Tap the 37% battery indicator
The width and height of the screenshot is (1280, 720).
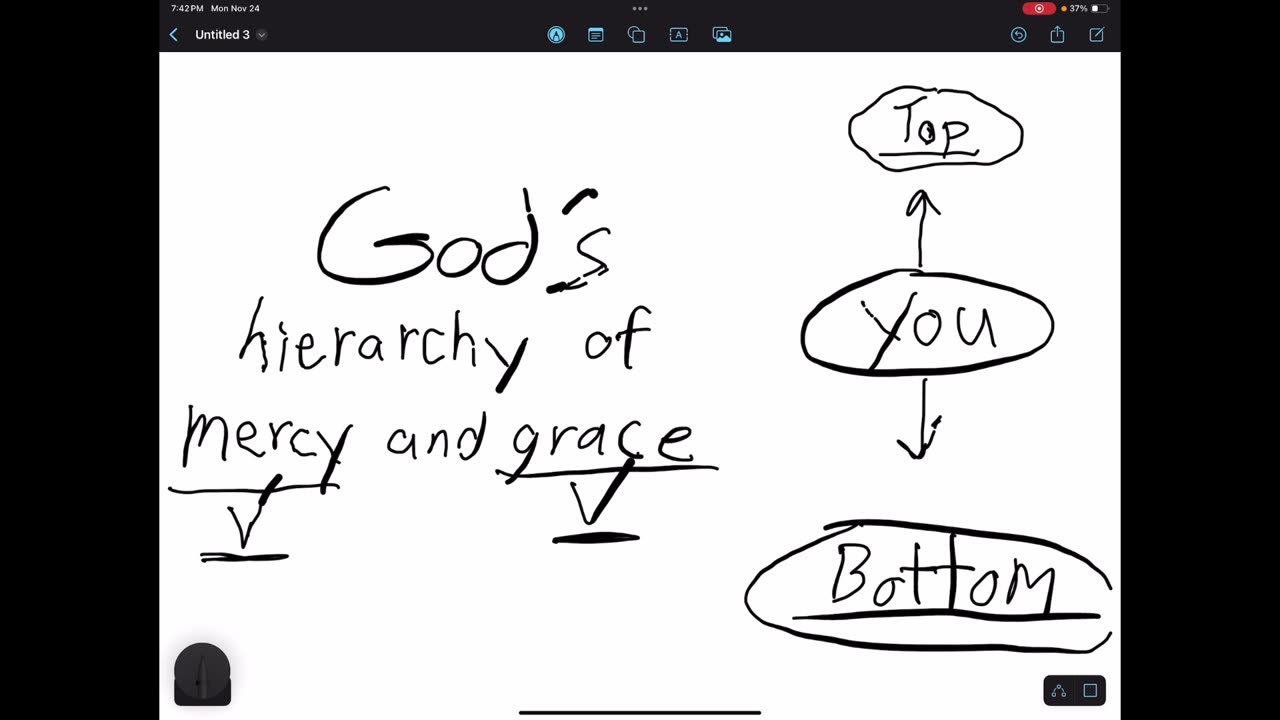[x=1088, y=8]
